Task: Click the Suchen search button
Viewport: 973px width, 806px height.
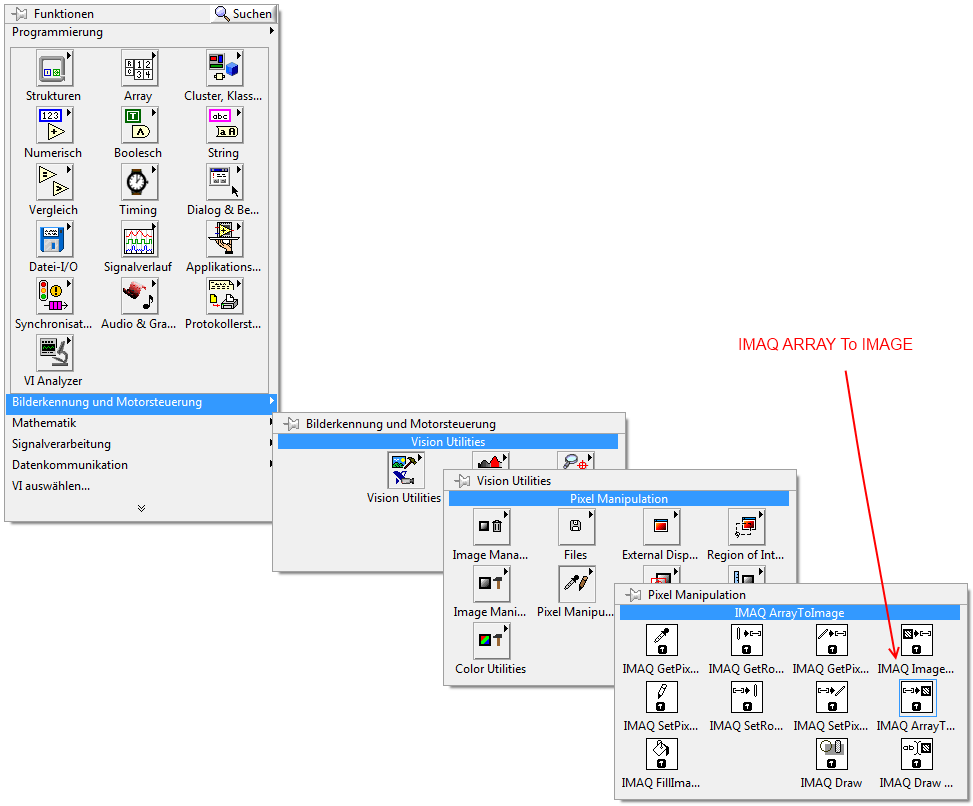Action: click(x=243, y=13)
